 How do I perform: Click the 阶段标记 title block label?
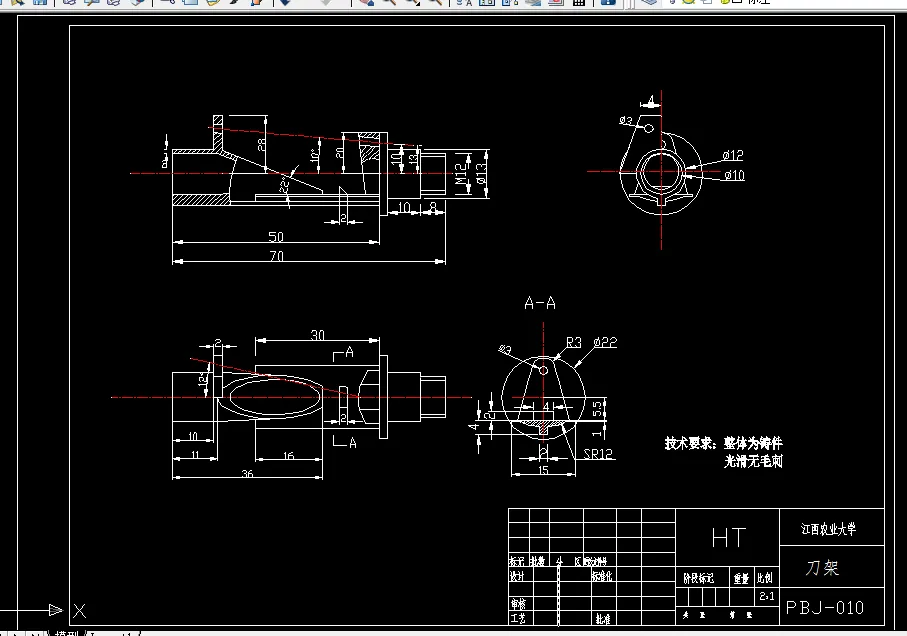(698, 578)
